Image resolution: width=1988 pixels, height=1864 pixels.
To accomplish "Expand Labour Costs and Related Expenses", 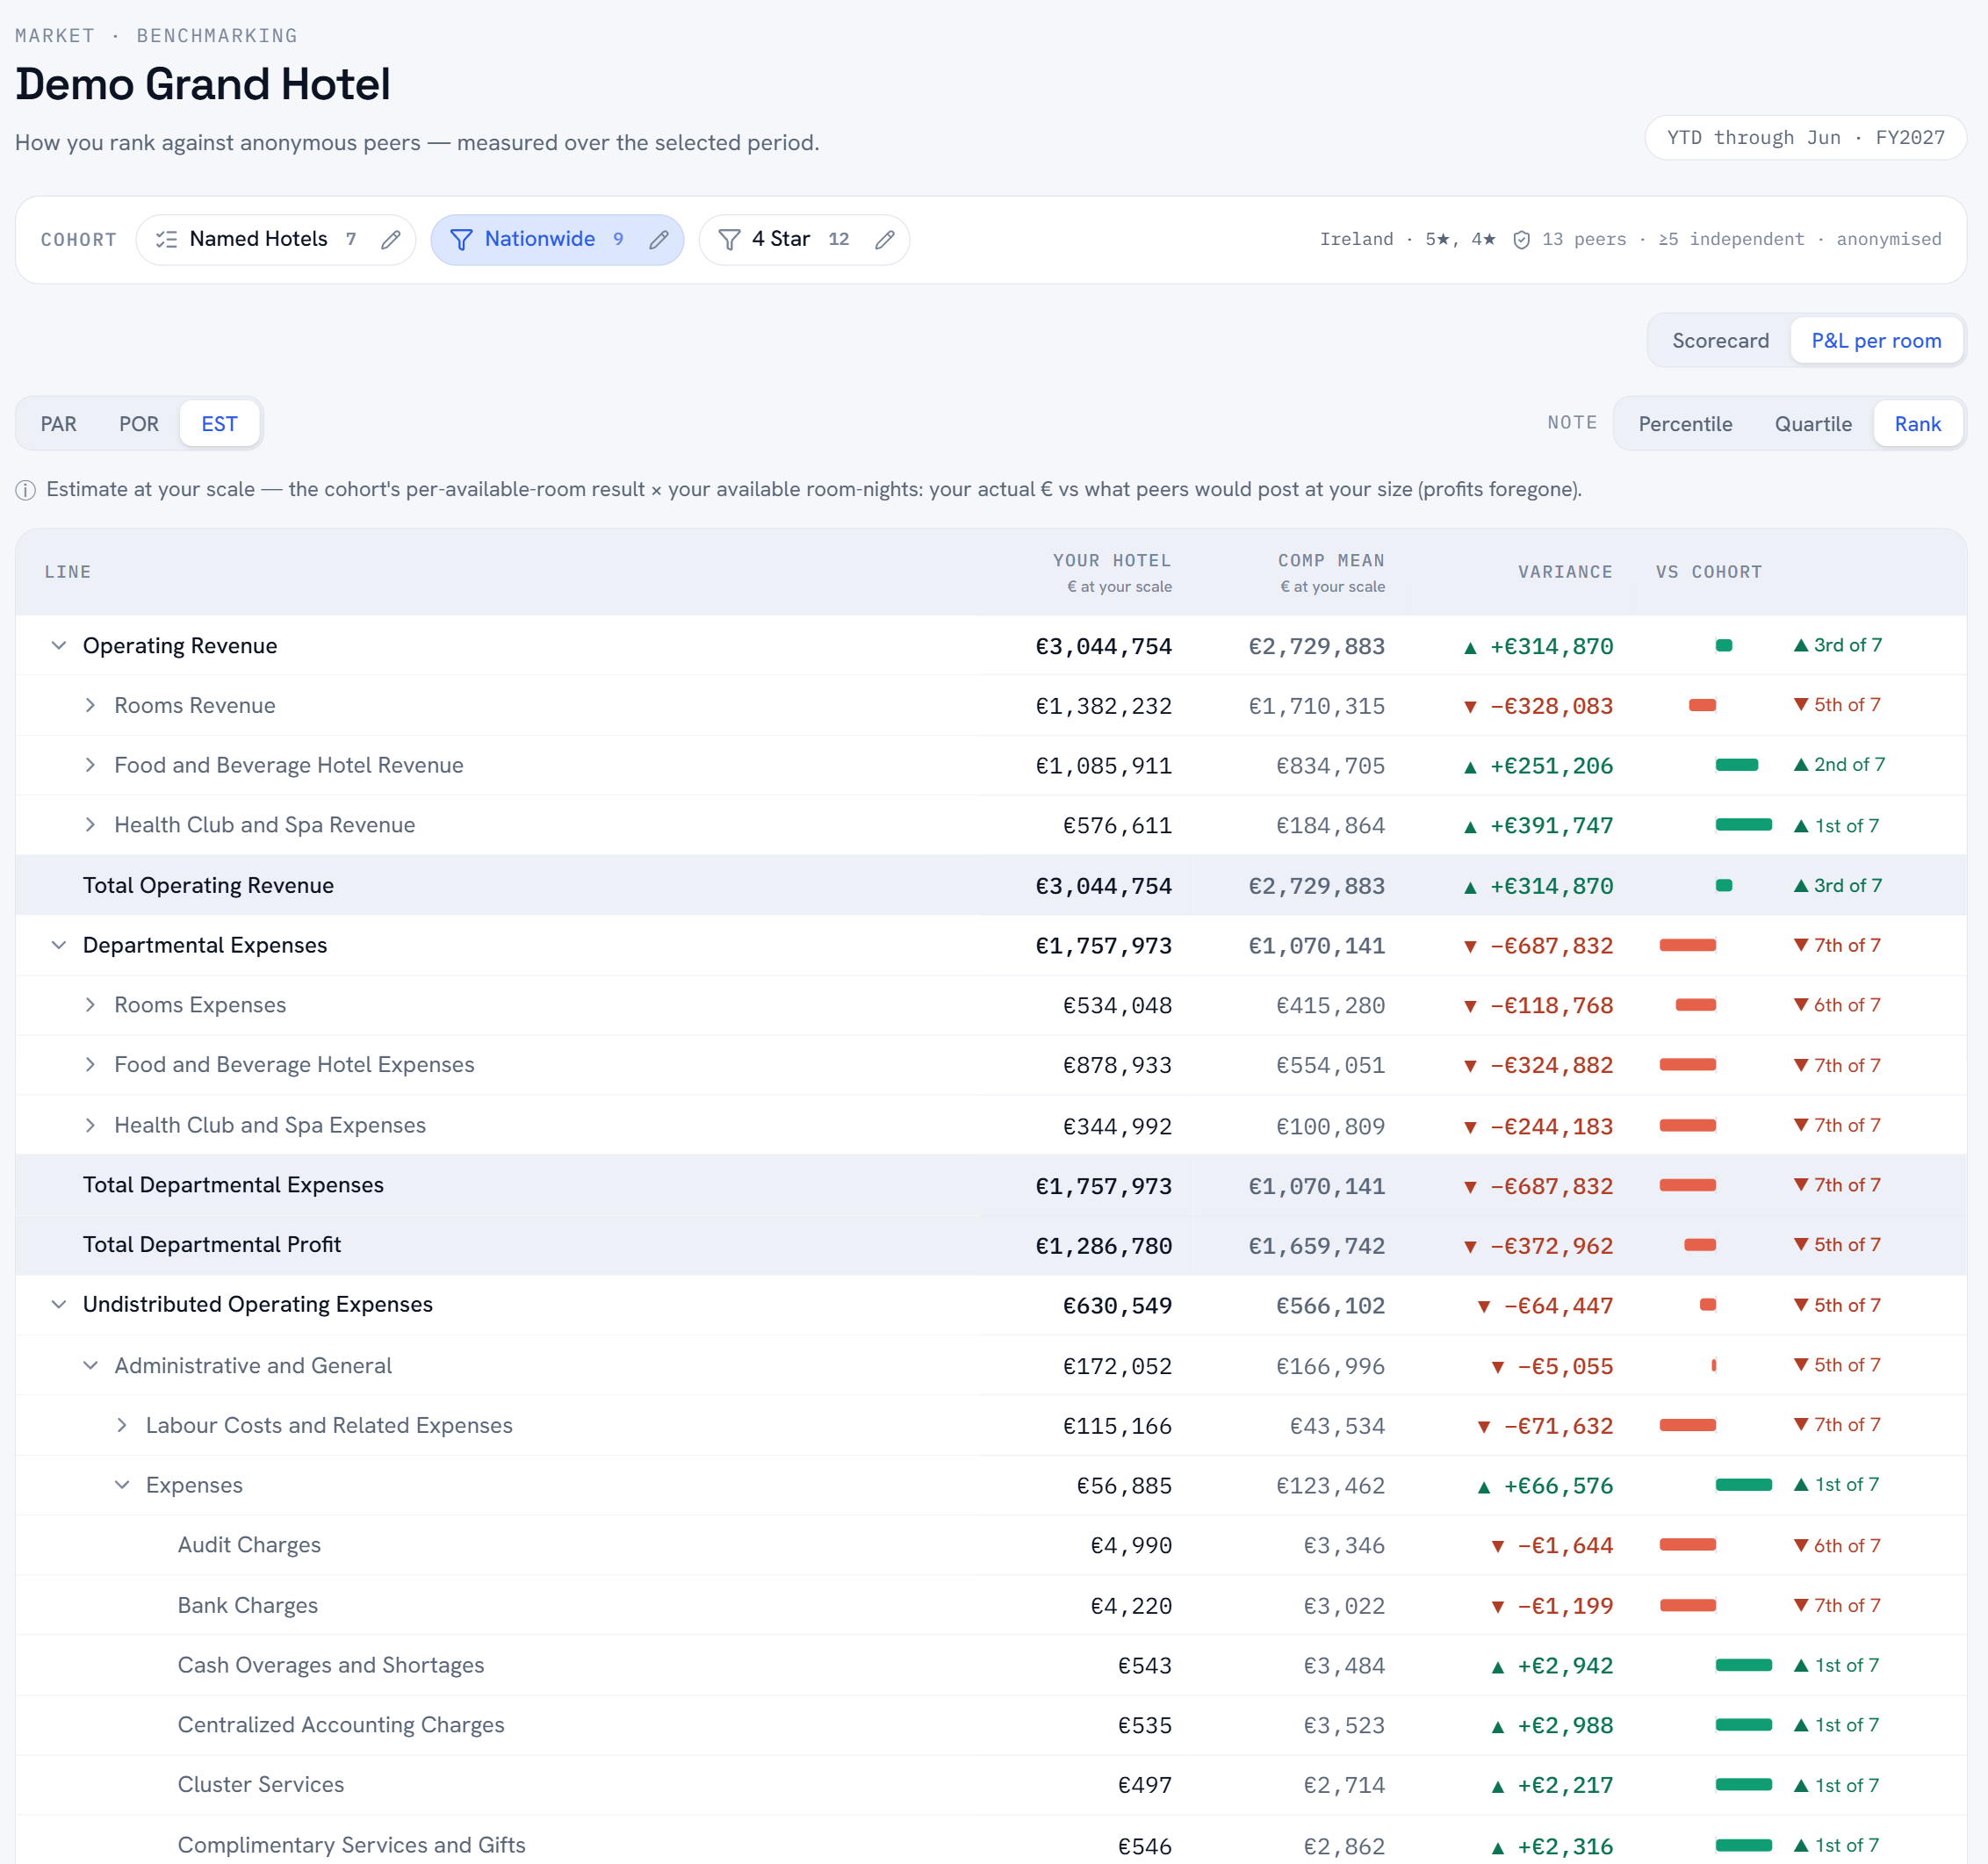I will 122,1426.
